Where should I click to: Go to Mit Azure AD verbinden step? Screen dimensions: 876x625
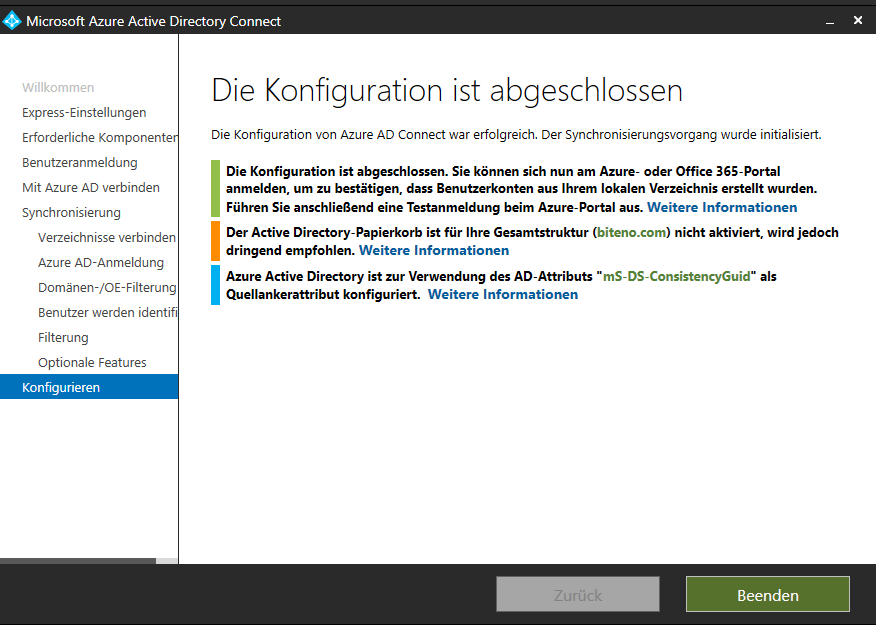click(91, 187)
